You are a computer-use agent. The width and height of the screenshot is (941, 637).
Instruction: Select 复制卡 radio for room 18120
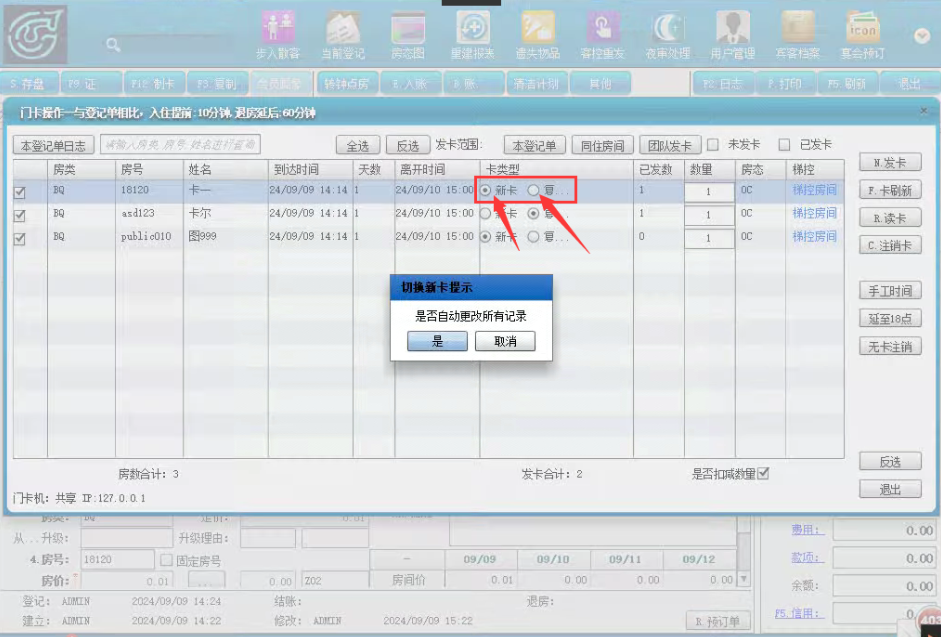click(533, 190)
